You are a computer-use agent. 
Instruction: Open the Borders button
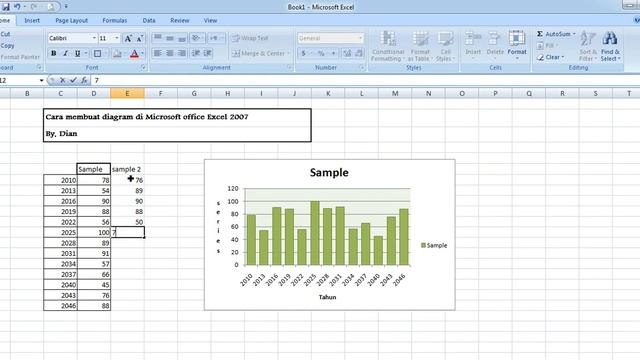[97, 53]
